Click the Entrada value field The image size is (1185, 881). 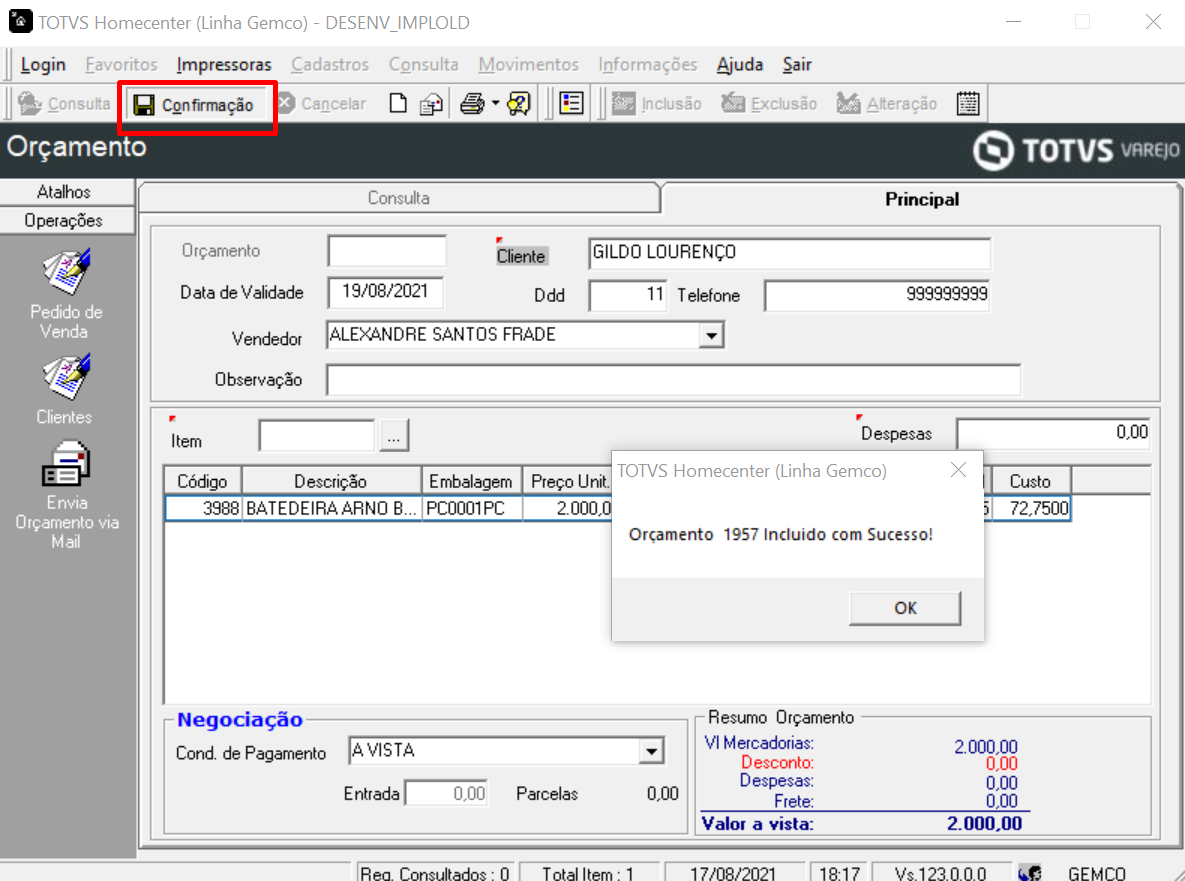pyautogui.click(x=447, y=793)
